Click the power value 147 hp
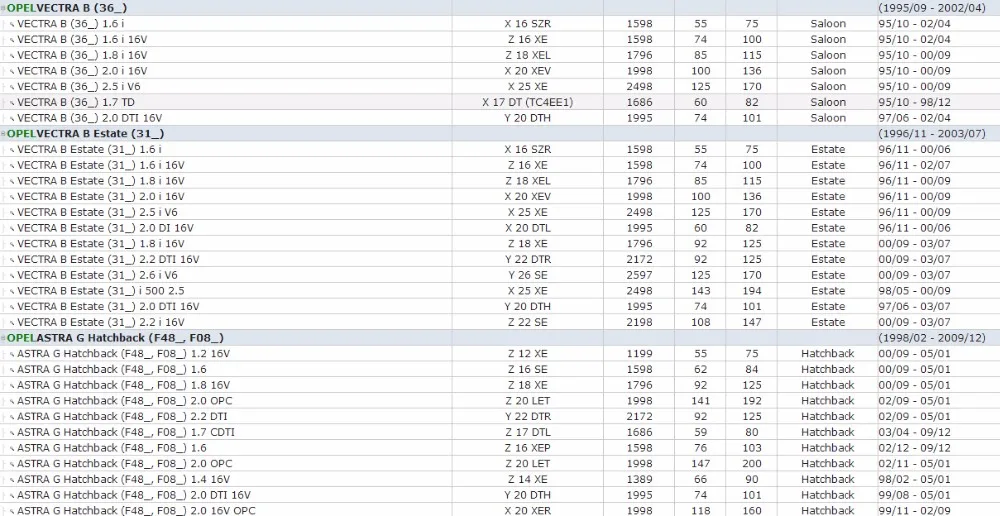This screenshot has height=516, width=1000. coord(752,322)
